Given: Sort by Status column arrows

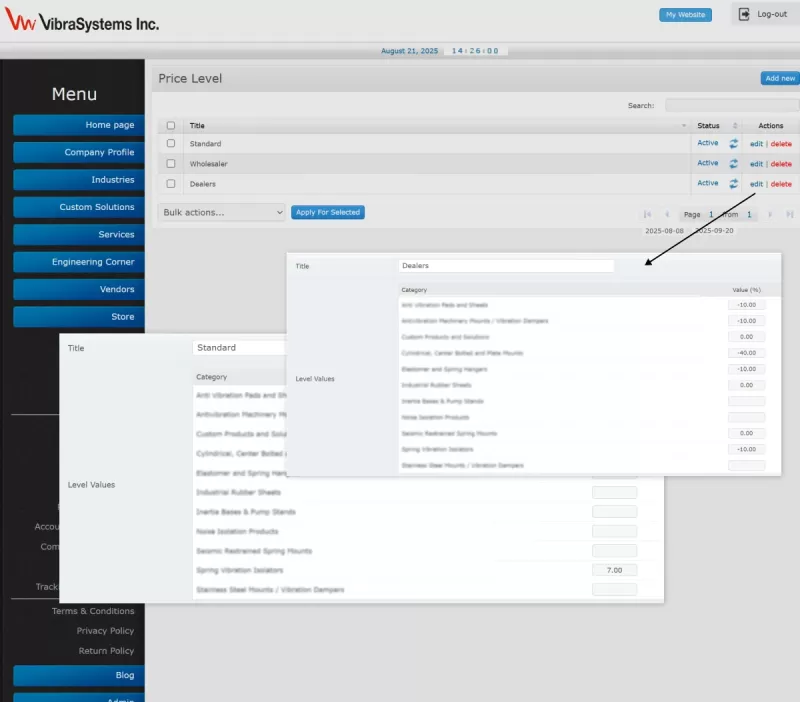Looking at the screenshot, I should (x=735, y=126).
